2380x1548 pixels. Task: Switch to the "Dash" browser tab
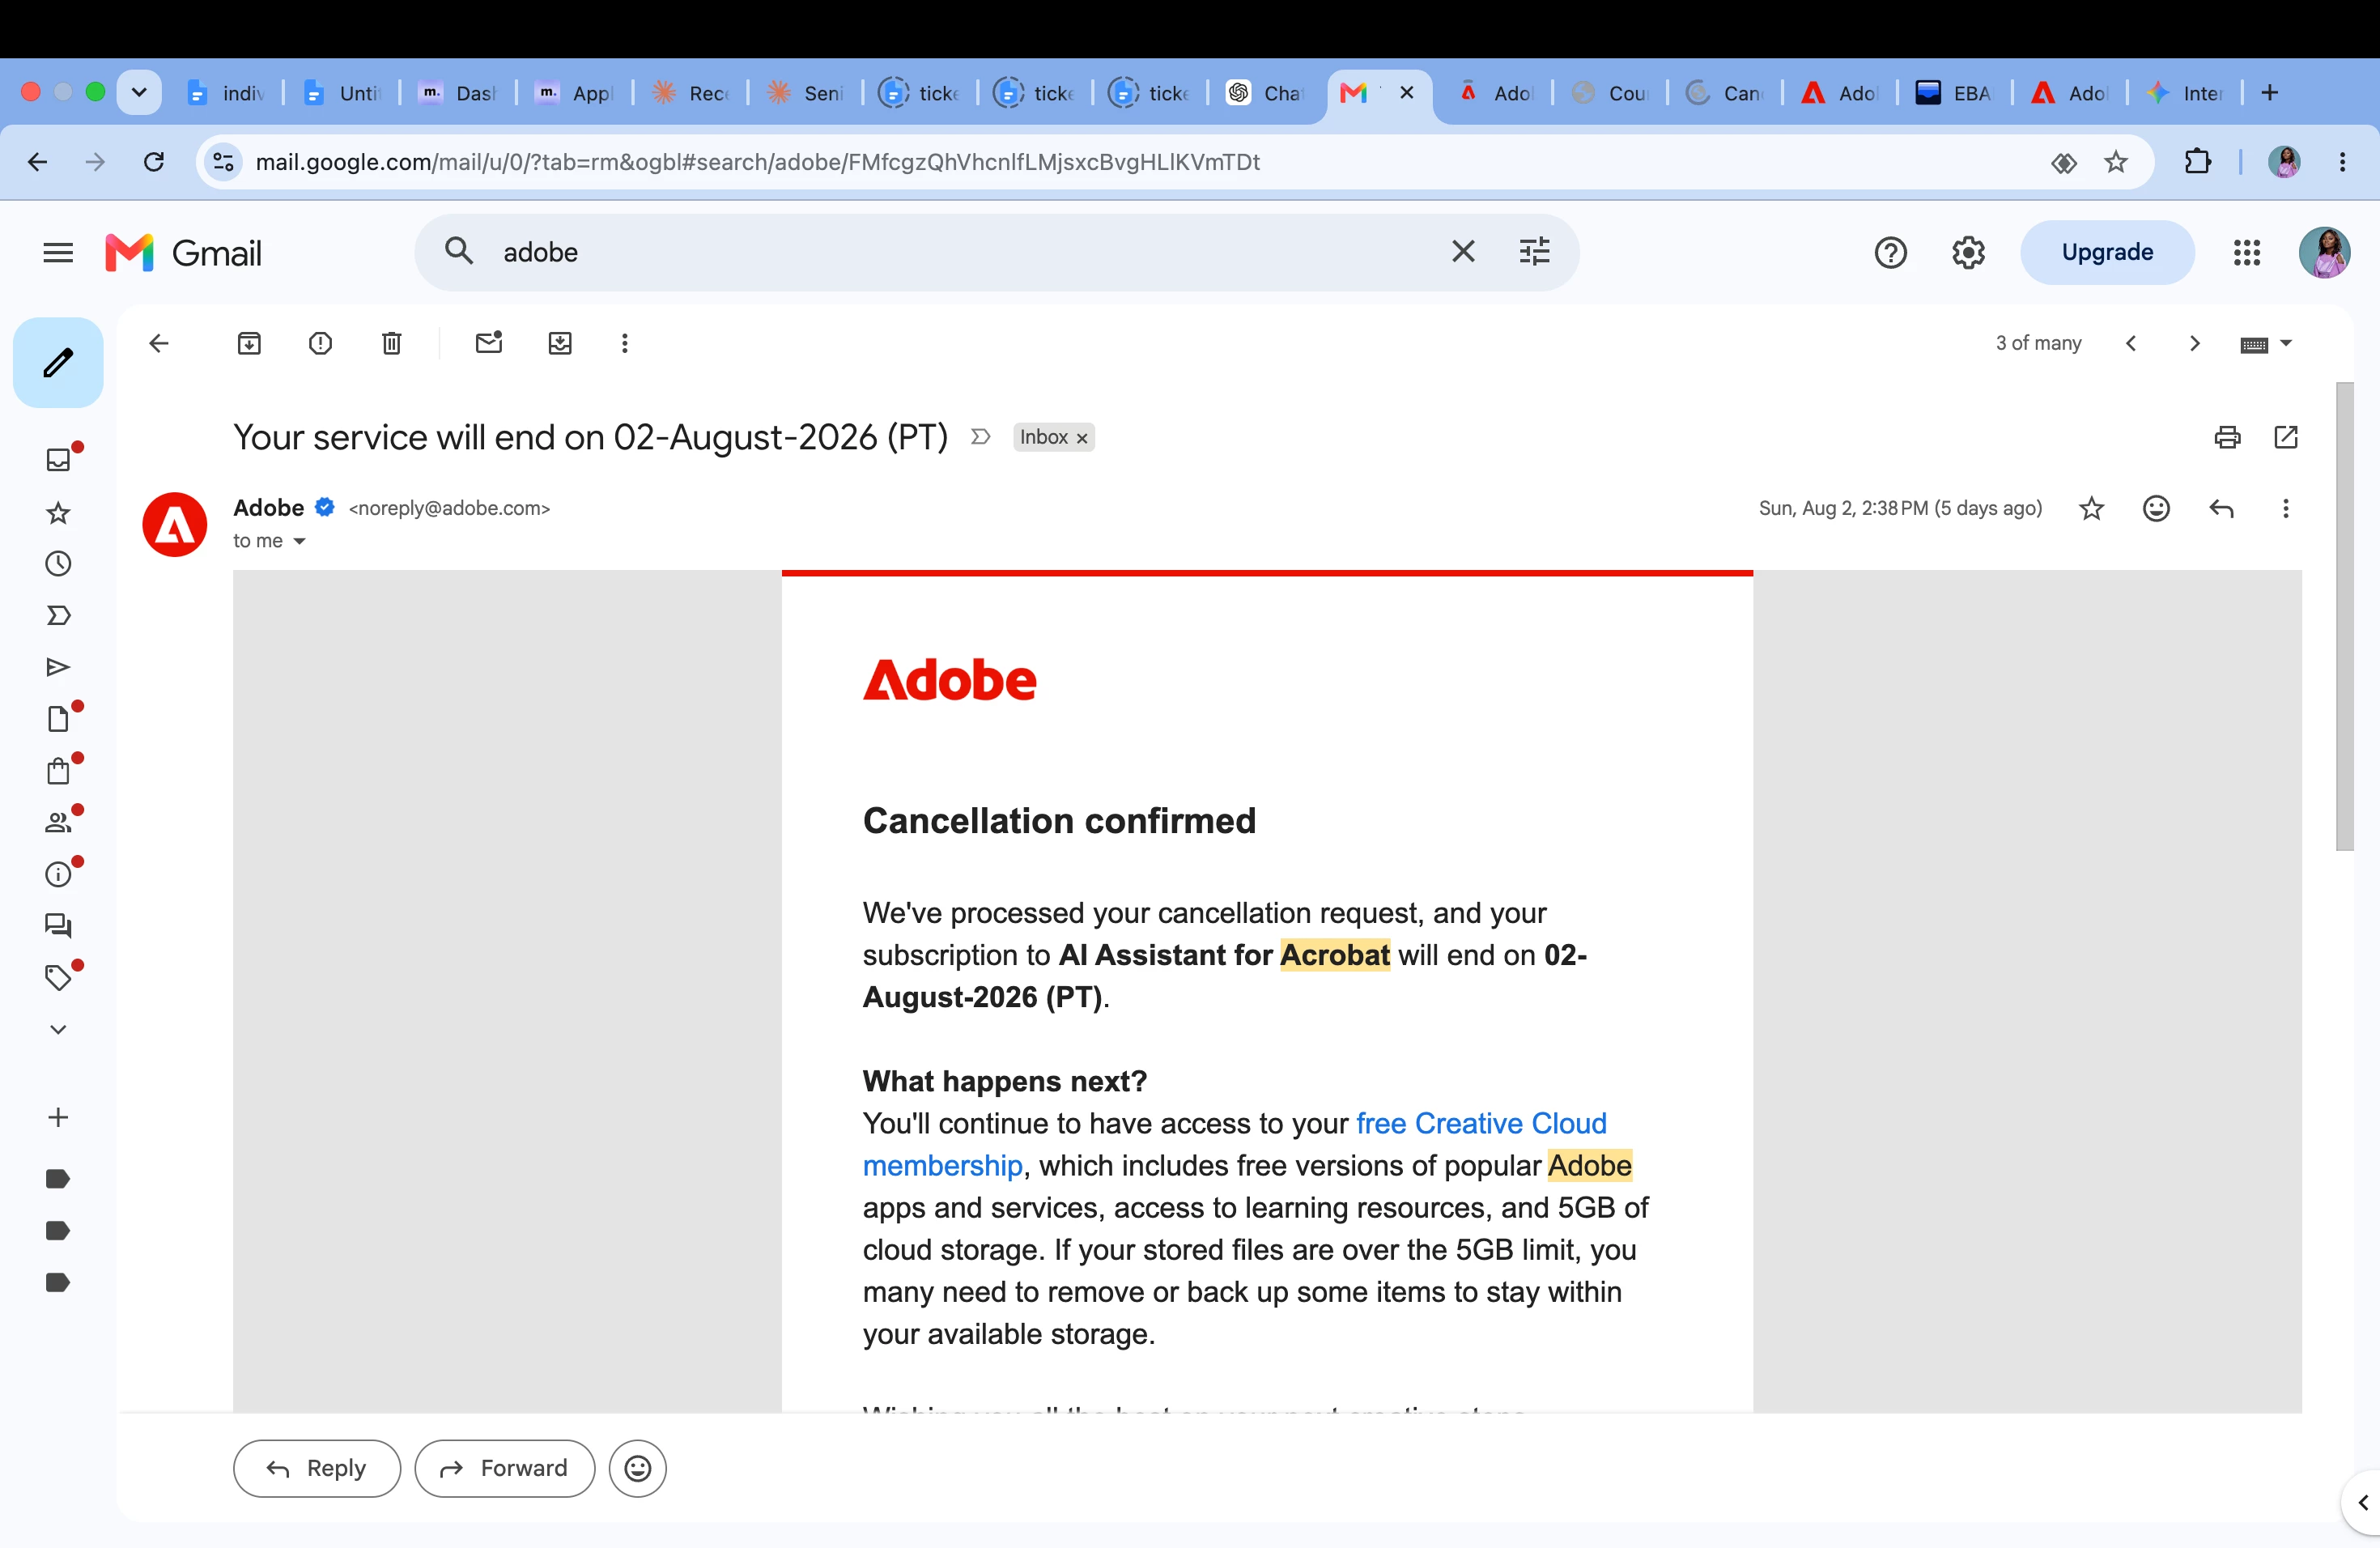tap(458, 93)
